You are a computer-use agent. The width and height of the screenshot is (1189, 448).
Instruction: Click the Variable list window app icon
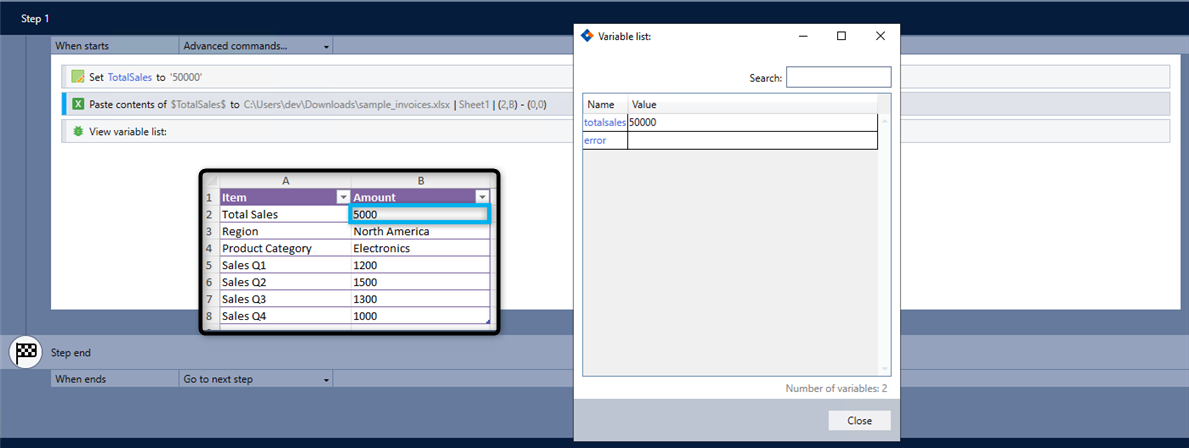[586, 36]
